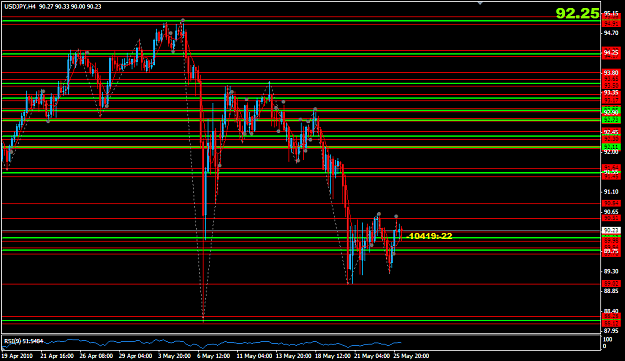Click the 6 May 12:00 time label

[213, 356]
